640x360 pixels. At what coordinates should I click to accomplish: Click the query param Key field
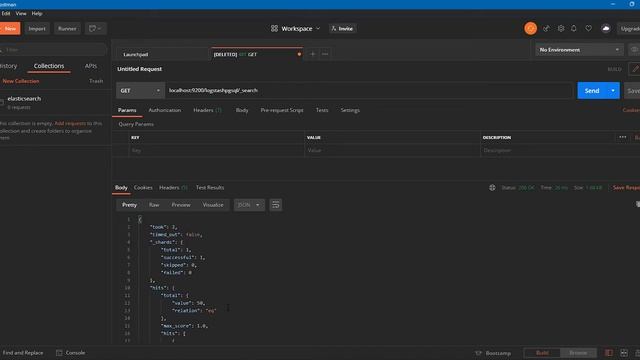217,150
